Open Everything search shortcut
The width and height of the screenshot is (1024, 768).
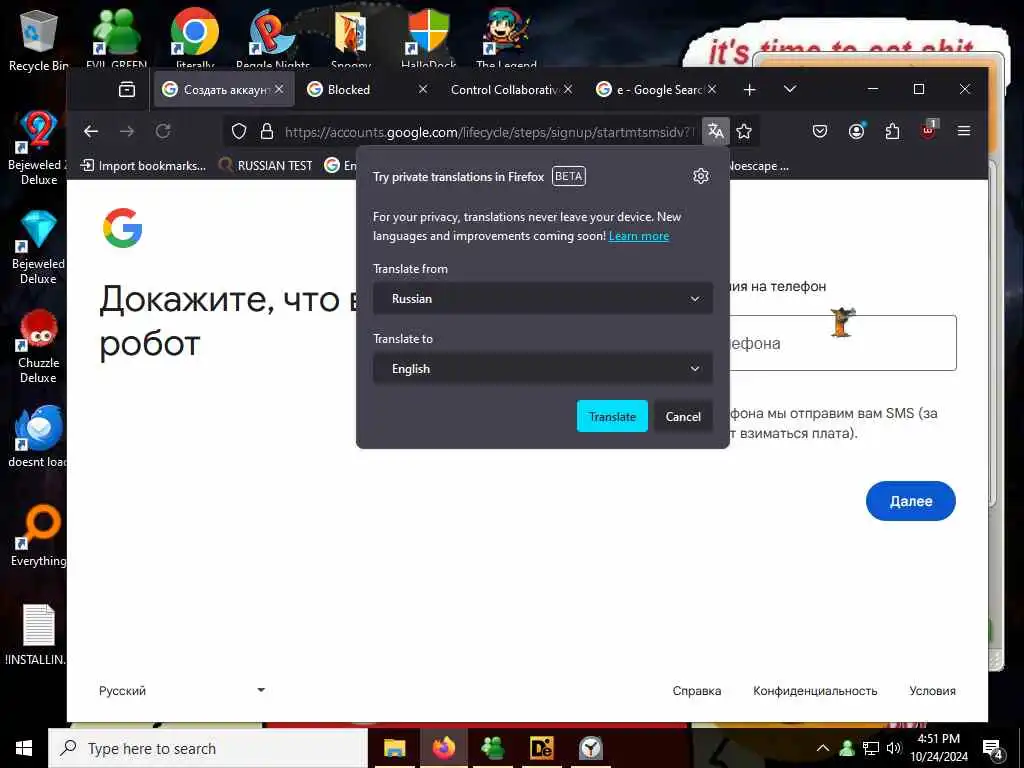click(x=39, y=536)
